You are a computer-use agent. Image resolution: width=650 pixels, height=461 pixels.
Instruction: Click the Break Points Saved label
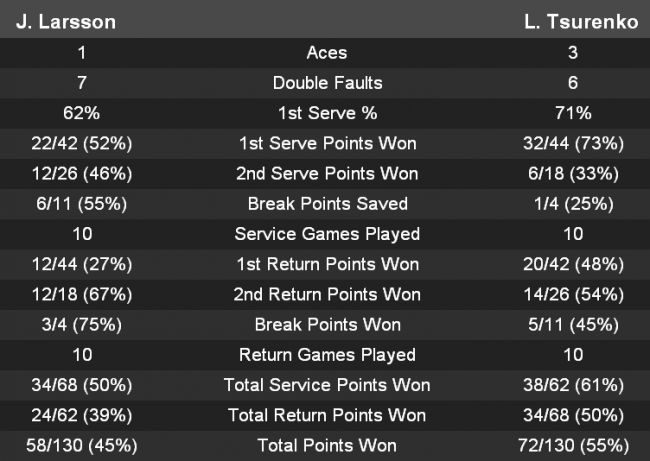pos(327,204)
